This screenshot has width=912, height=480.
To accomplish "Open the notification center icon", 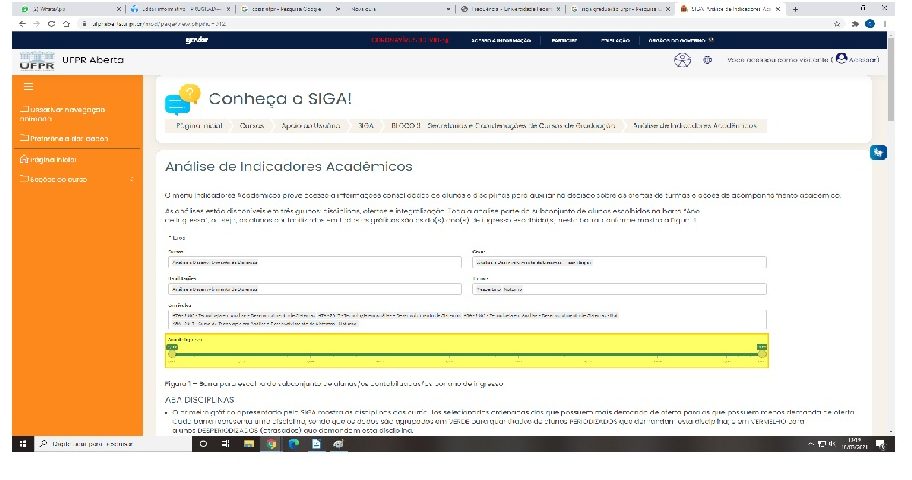I will (x=881, y=445).
